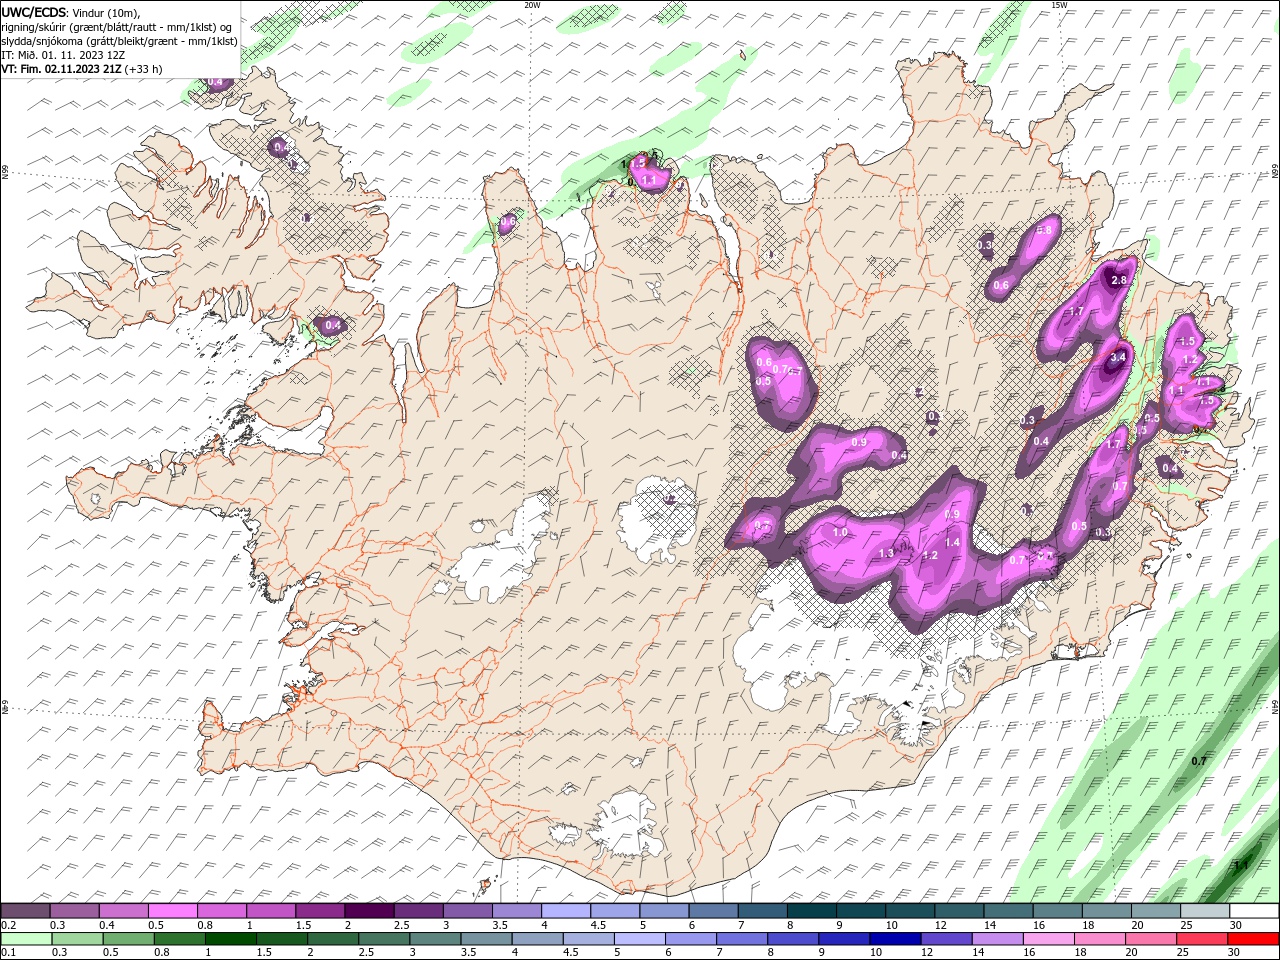The height and width of the screenshot is (960, 1280).
Task: Click the '15W' longitude label
Action: point(1059,5)
